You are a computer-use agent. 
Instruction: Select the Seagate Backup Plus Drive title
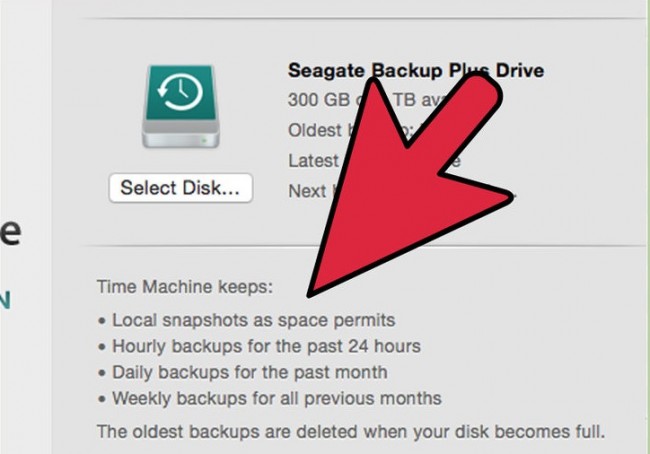(416, 70)
